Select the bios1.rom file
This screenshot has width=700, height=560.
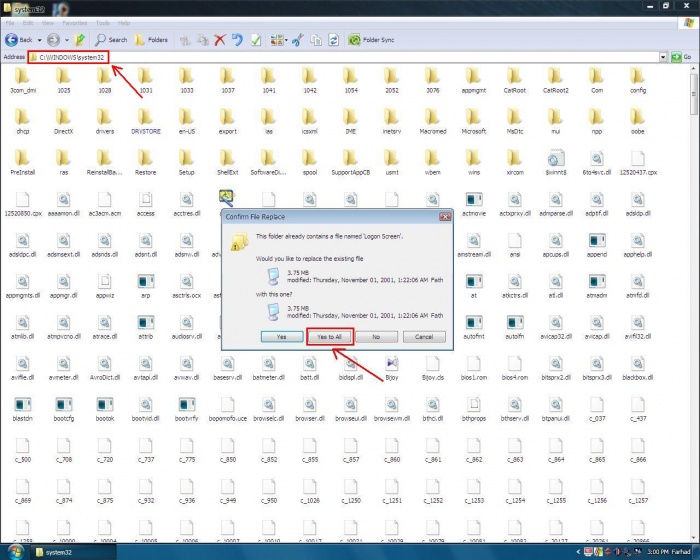(474, 368)
